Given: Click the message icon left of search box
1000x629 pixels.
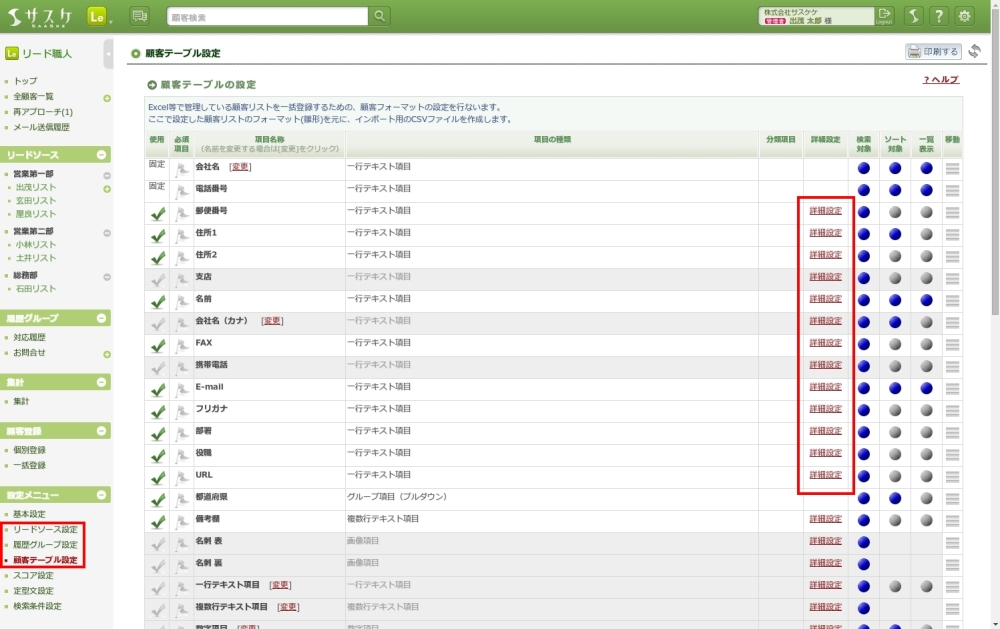Looking at the screenshot, I should (x=139, y=16).
